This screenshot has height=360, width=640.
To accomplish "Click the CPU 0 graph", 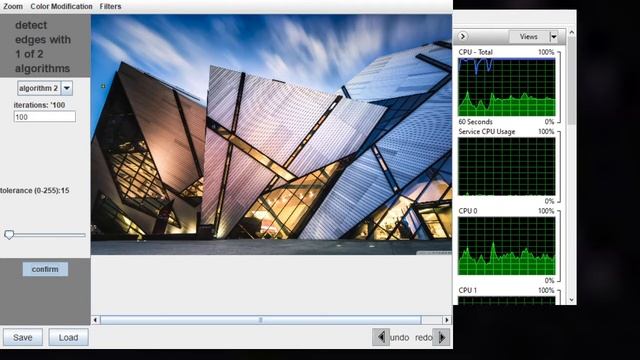I will 507,246.
